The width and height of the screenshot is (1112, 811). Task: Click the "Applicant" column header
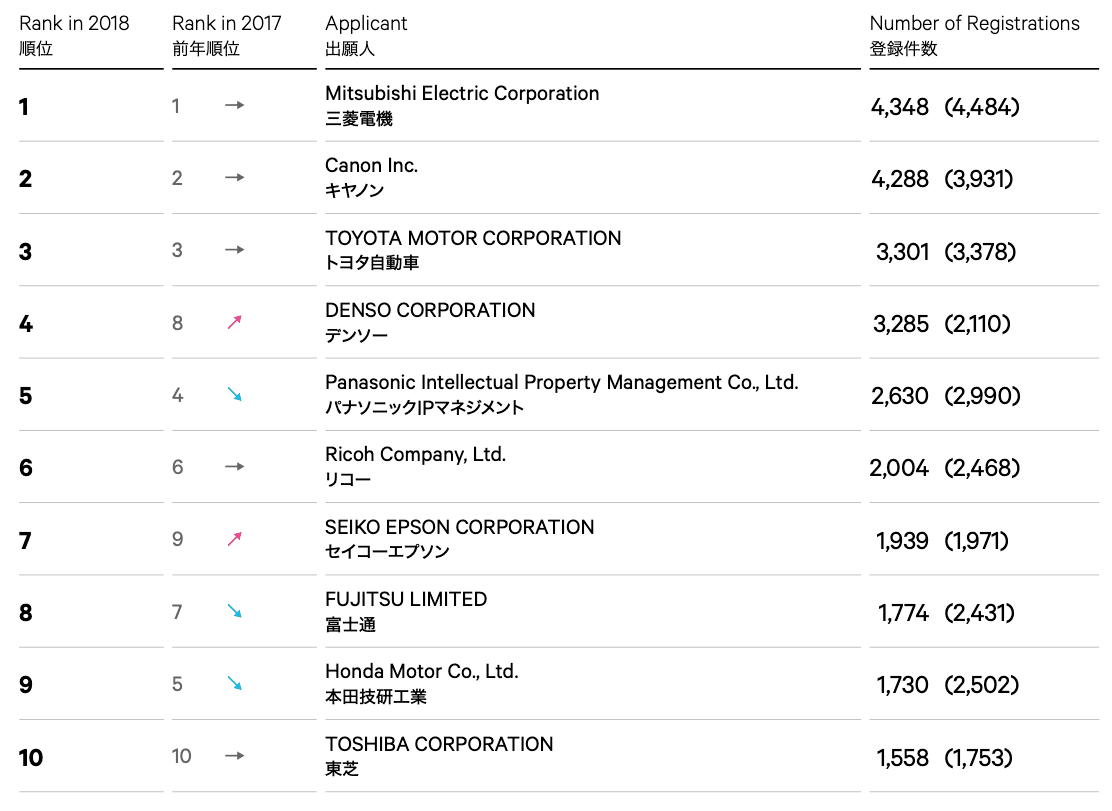click(x=366, y=23)
